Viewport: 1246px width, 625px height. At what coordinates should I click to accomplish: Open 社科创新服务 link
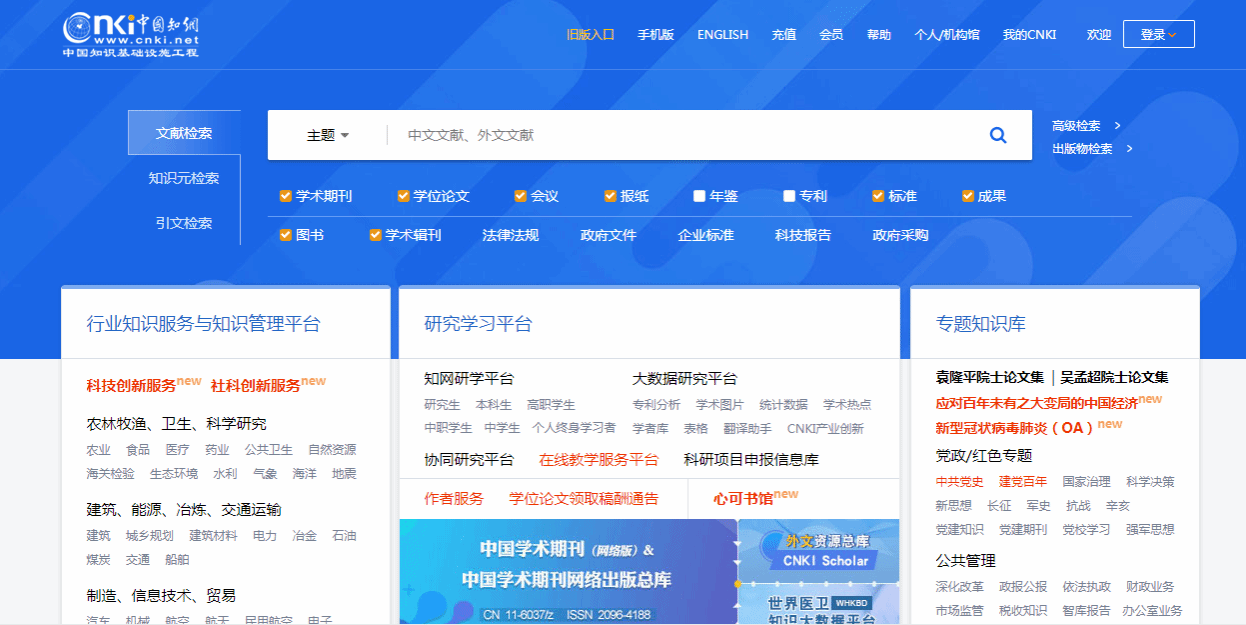tap(255, 385)
